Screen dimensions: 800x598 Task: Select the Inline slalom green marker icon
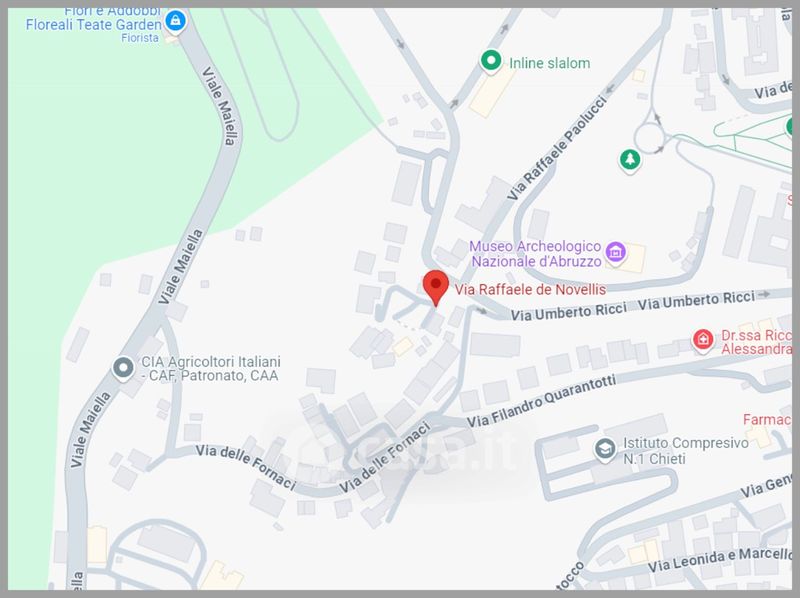491,61
